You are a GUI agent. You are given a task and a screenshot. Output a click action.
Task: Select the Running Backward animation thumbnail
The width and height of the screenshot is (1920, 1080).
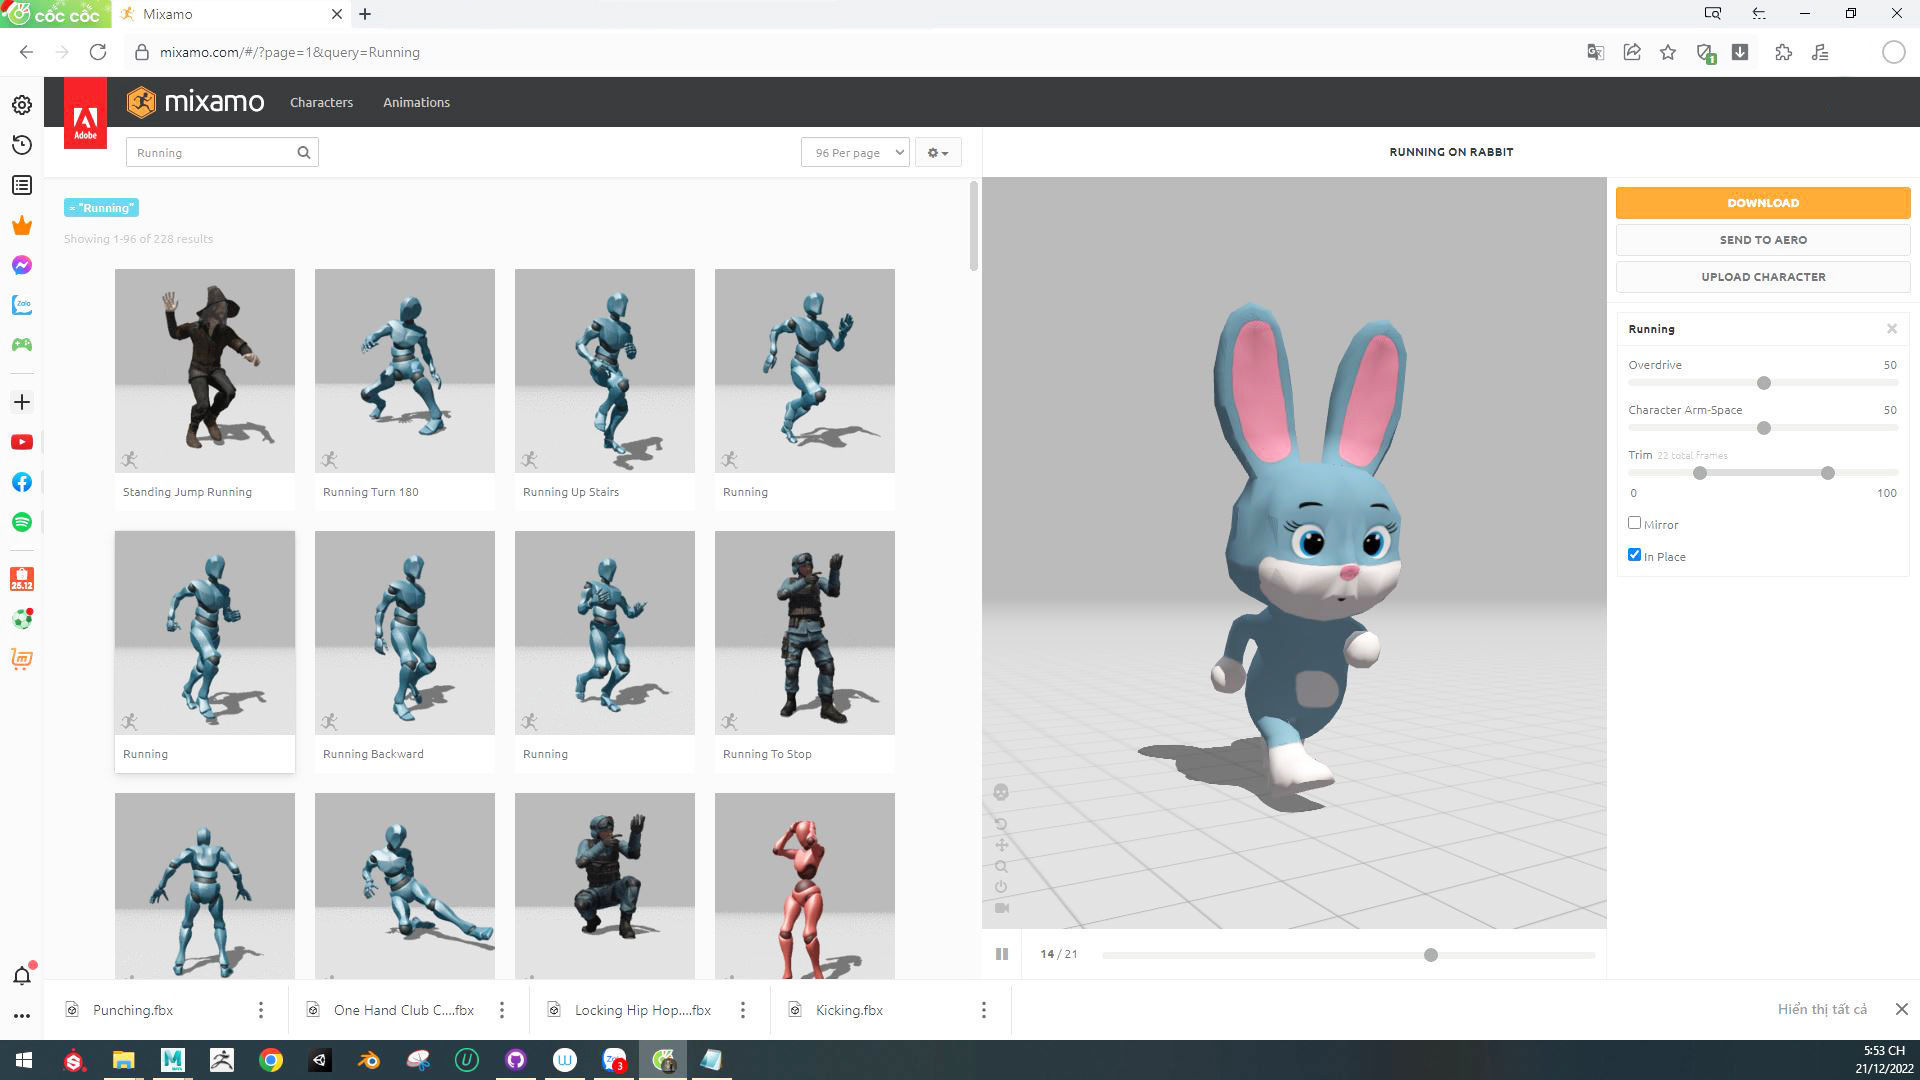click(404, 633)
